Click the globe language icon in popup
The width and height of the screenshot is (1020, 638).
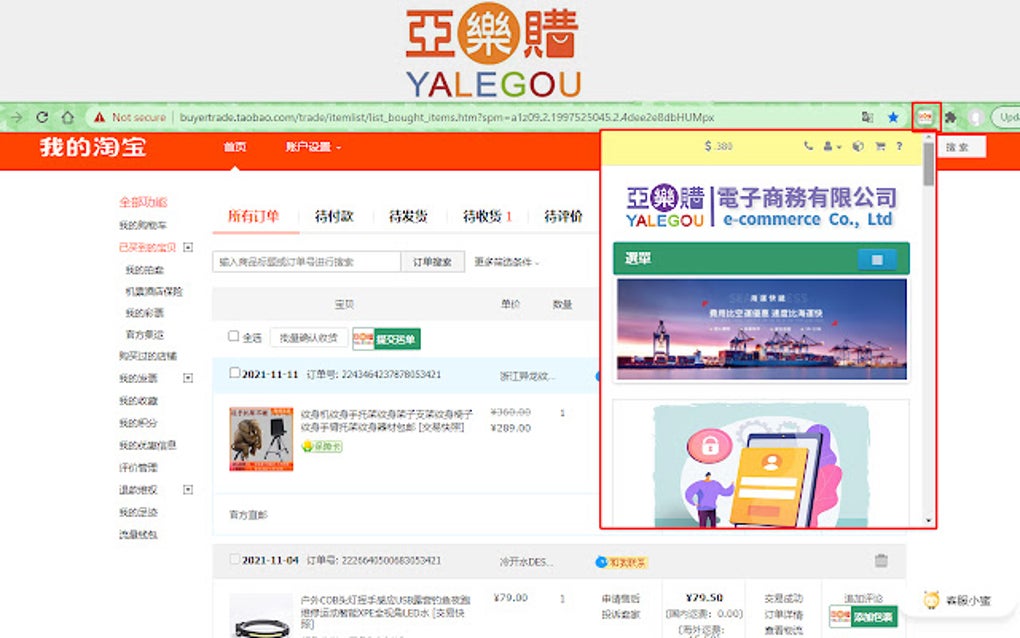[858, 146]
